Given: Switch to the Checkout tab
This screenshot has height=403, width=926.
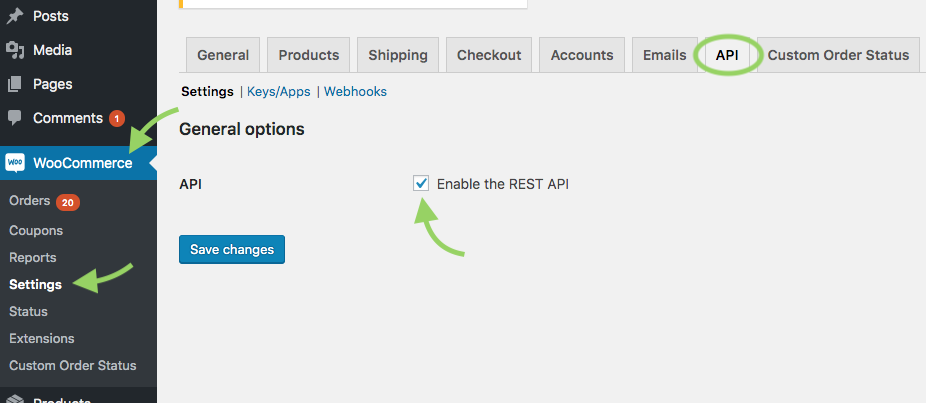Looking at the screenshot, I should point(489,55).
